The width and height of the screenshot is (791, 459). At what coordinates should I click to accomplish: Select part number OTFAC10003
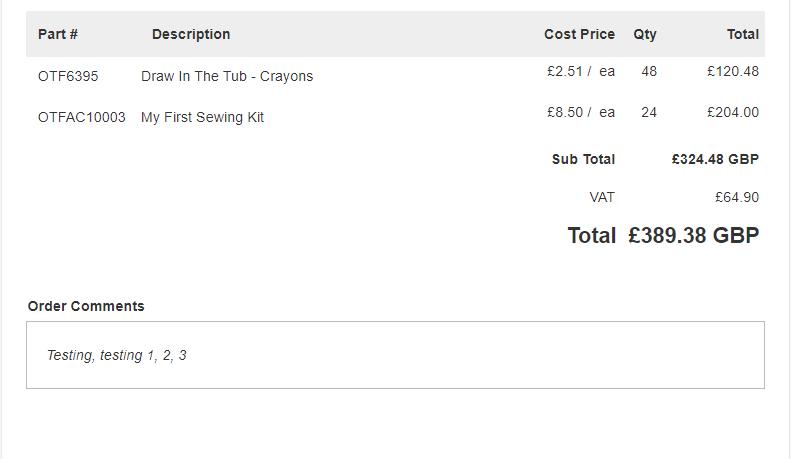[x=82, y=117]
